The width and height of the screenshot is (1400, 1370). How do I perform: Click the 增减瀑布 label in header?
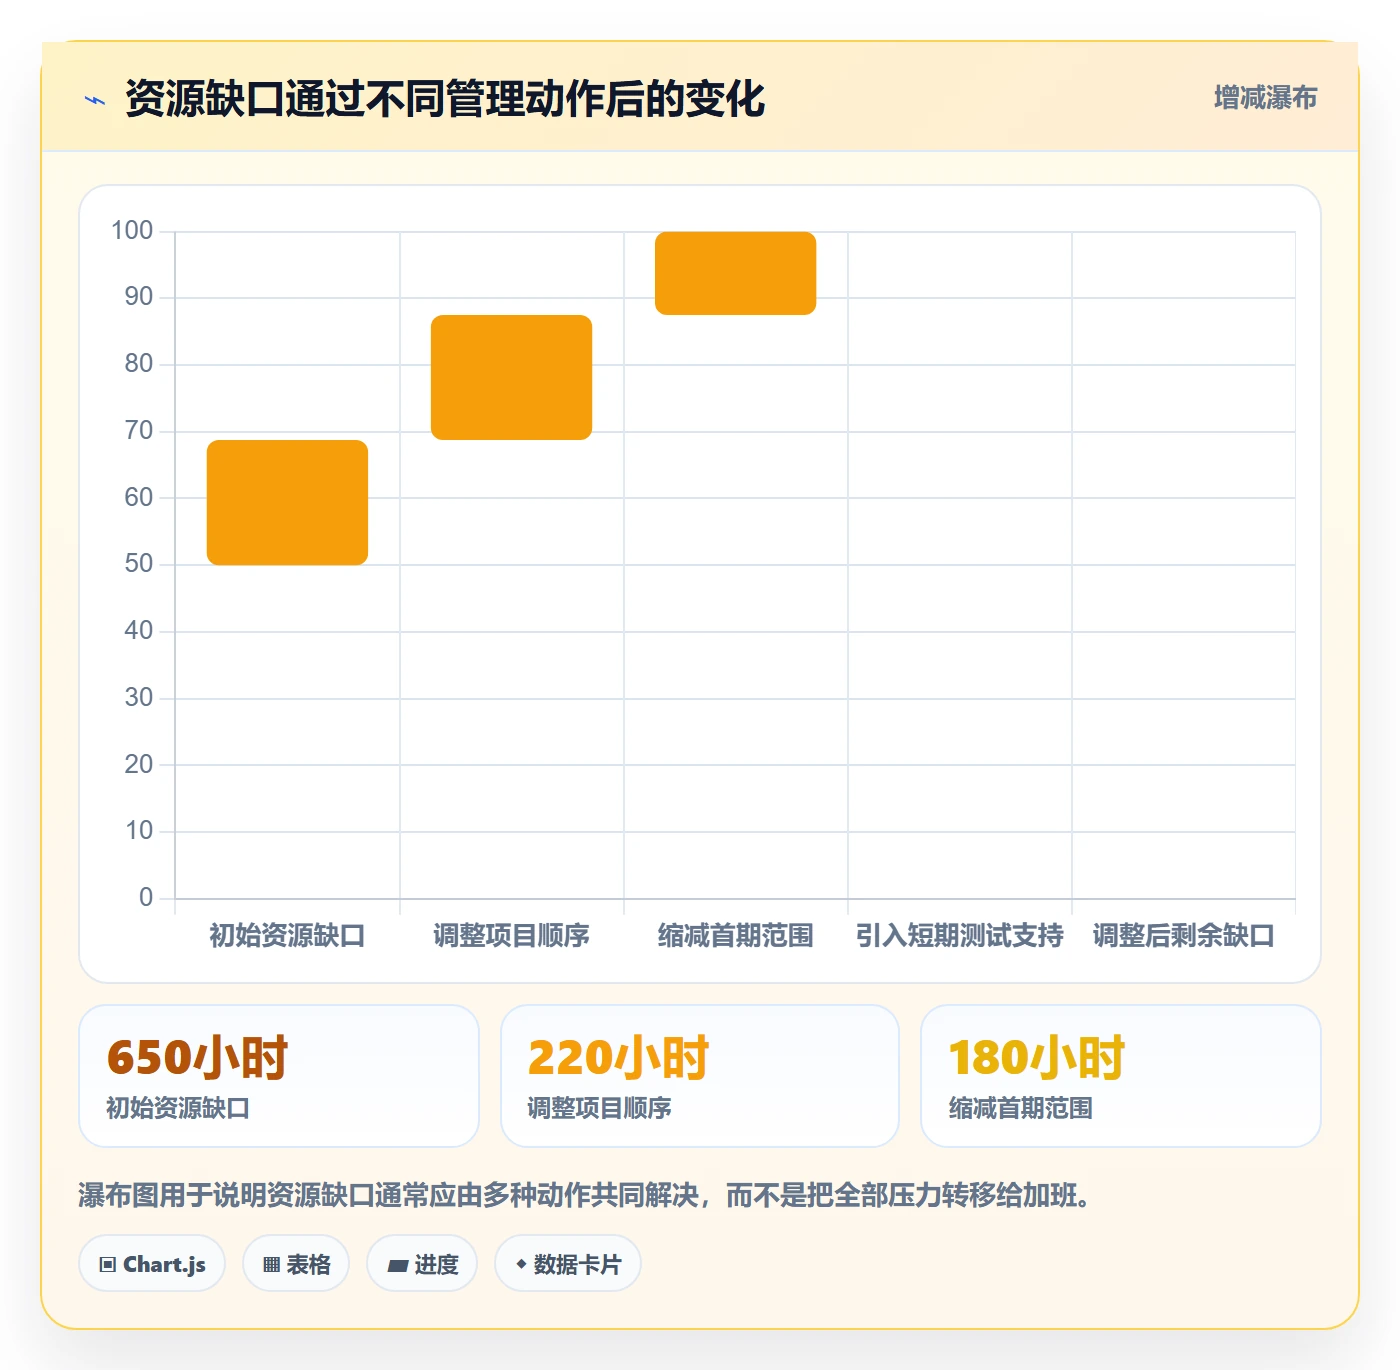coord(1265,98)
